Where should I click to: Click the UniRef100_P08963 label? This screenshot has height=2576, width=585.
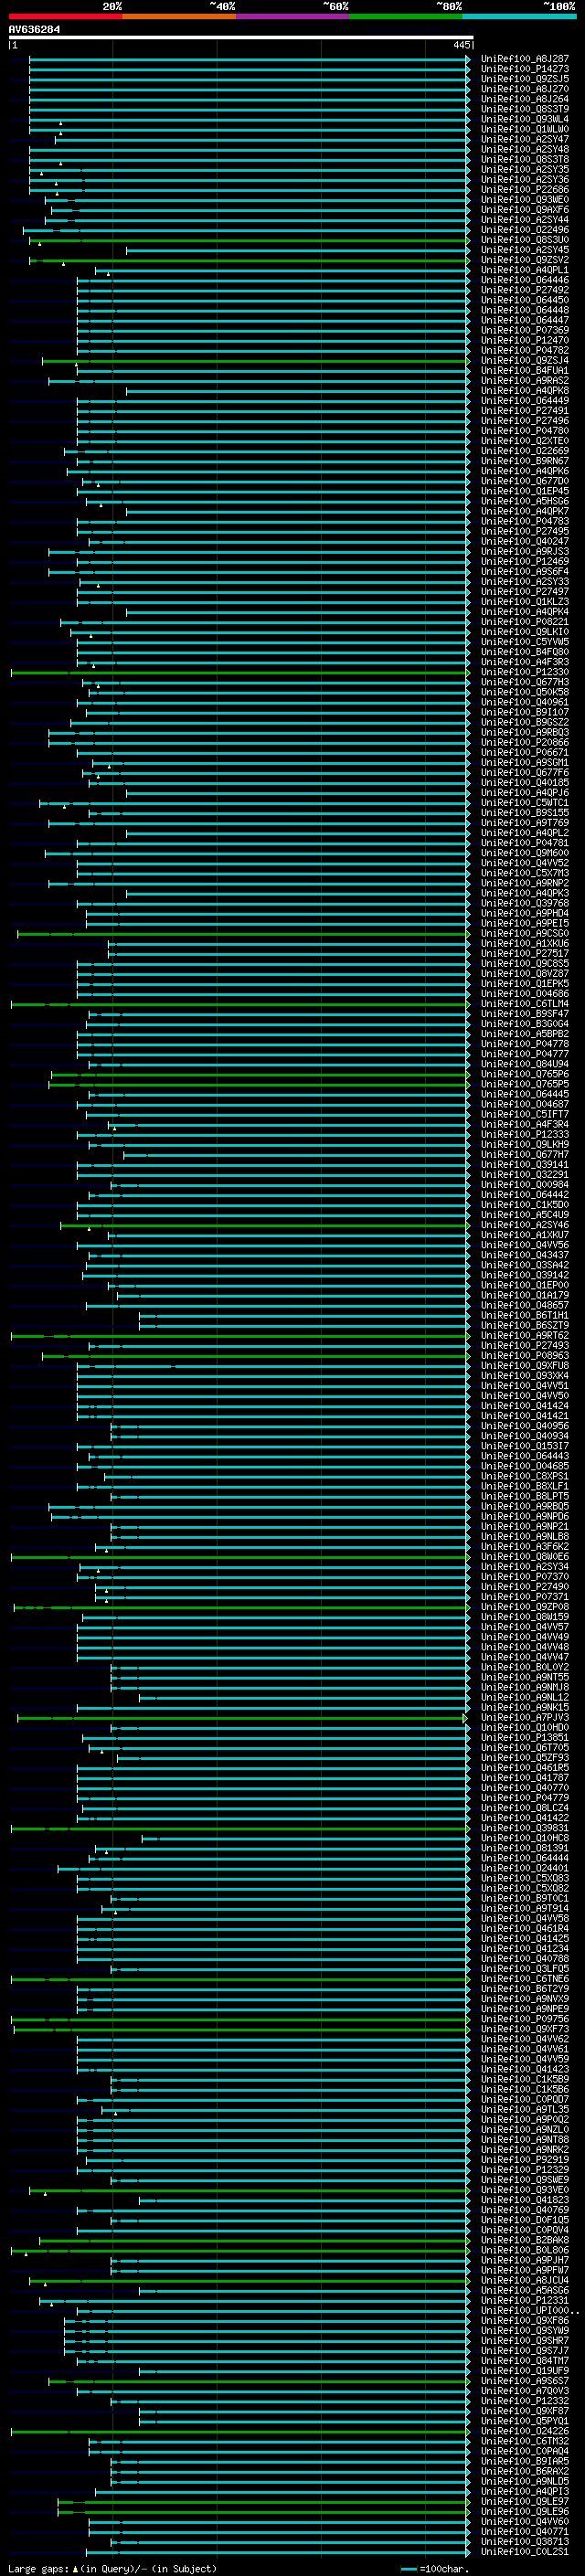coord(525,1356)
